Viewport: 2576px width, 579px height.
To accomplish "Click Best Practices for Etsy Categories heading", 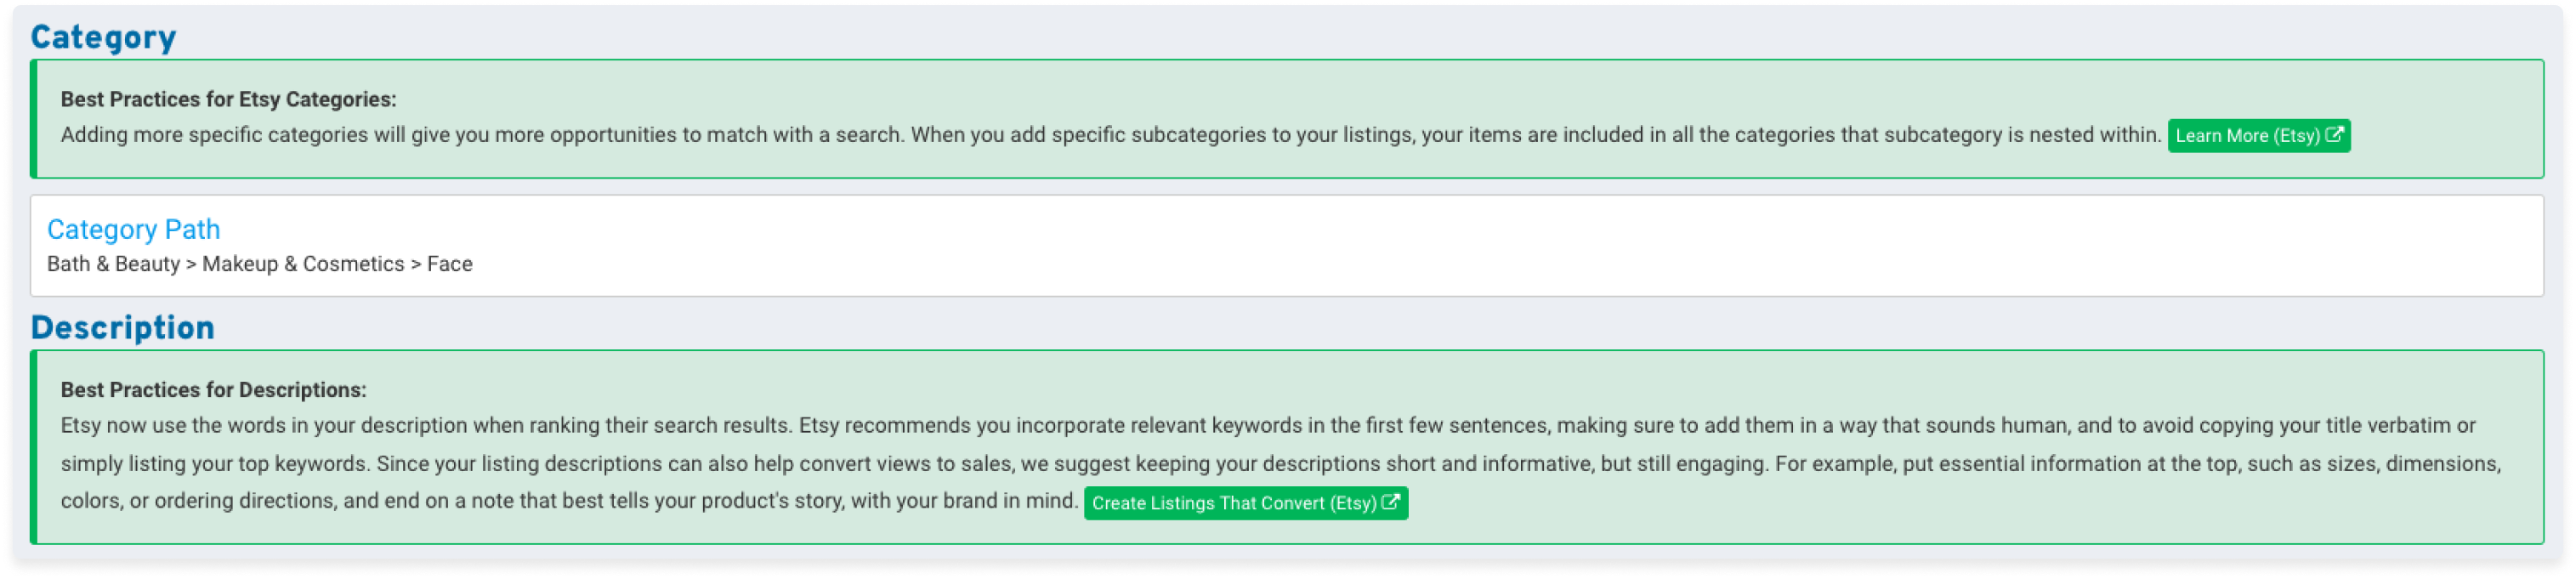I will pos(228,99).
